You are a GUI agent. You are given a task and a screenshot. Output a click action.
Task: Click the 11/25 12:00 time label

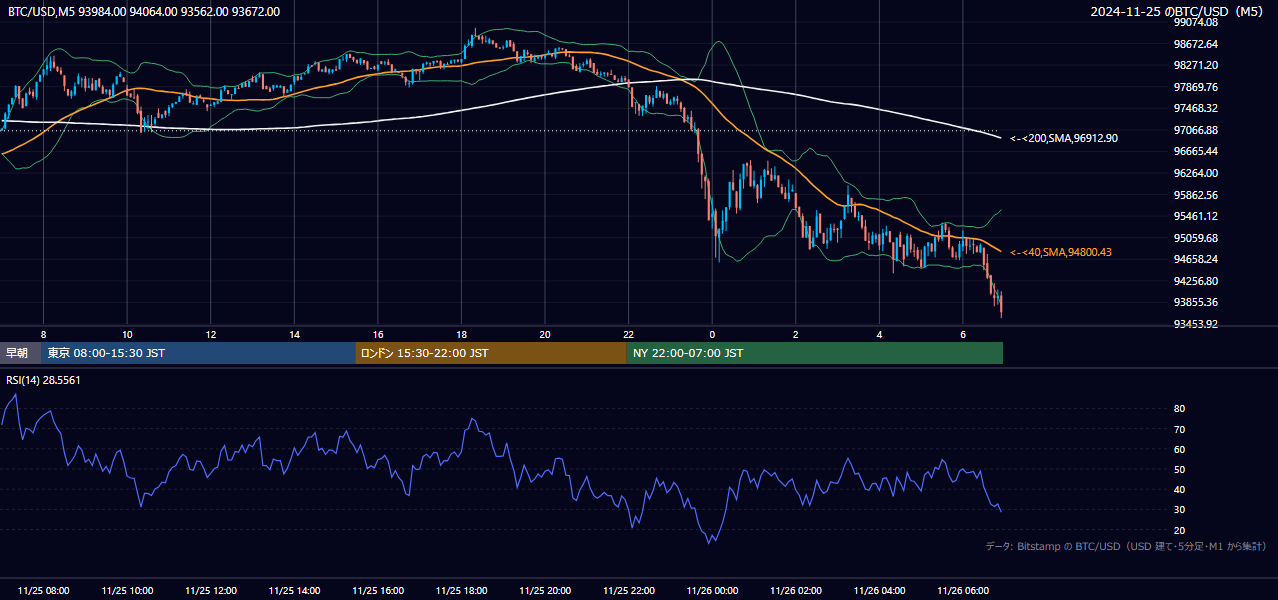click(x=211, y=591)
